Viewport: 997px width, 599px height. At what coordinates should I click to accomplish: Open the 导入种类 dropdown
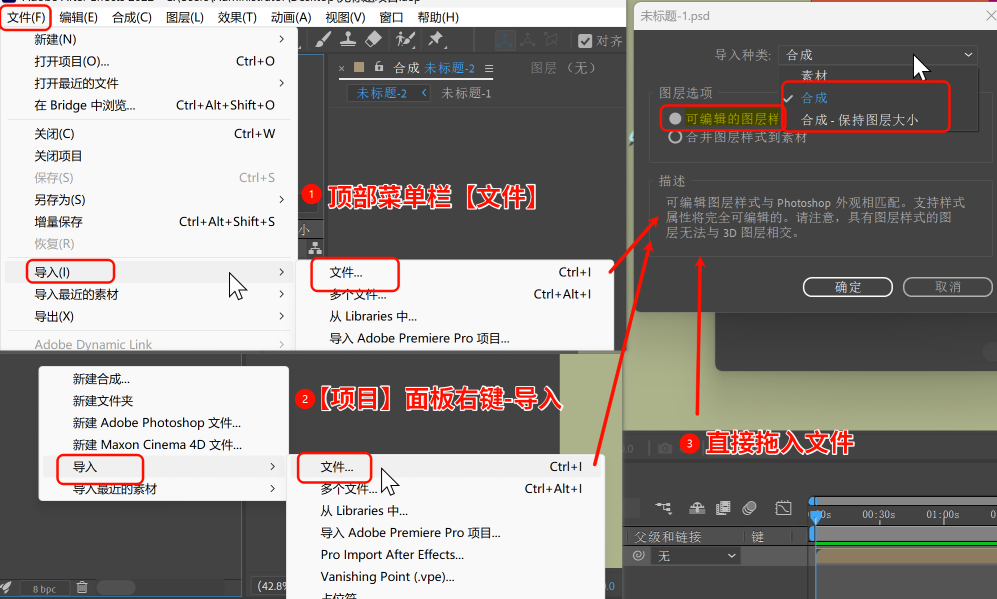(x=879, y=55)
